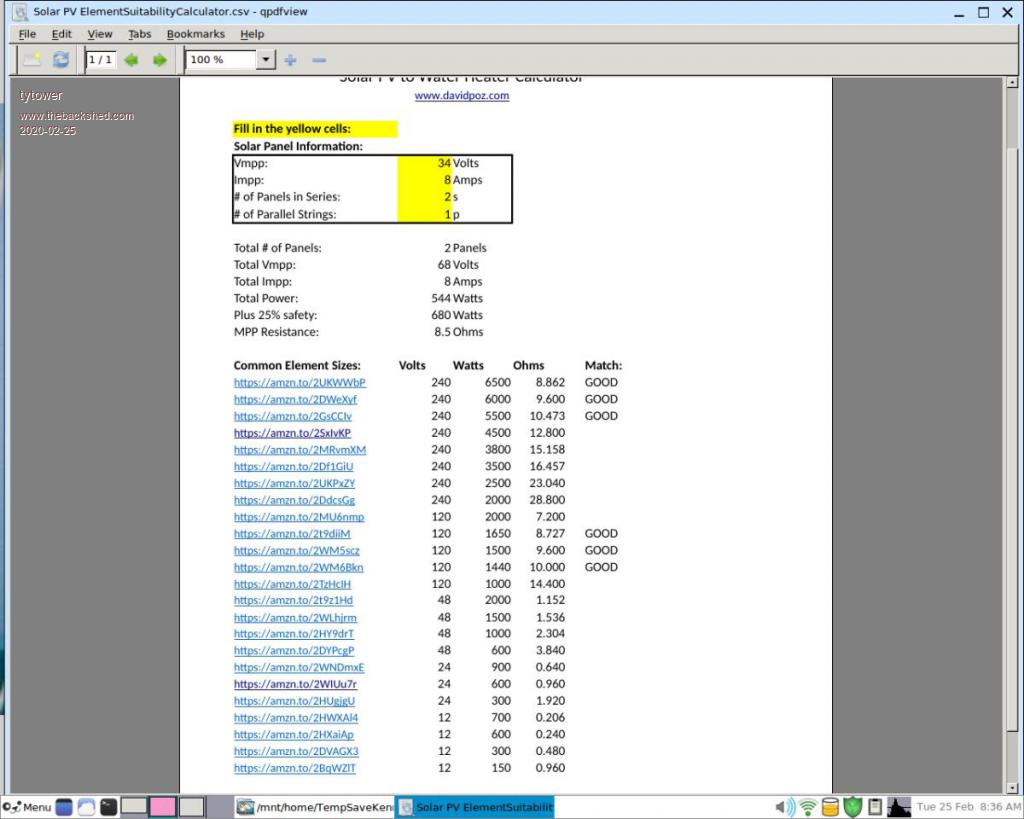Zoom in with the plus icon
Viewport: 1024px width, 819px height.
point(291,60)
